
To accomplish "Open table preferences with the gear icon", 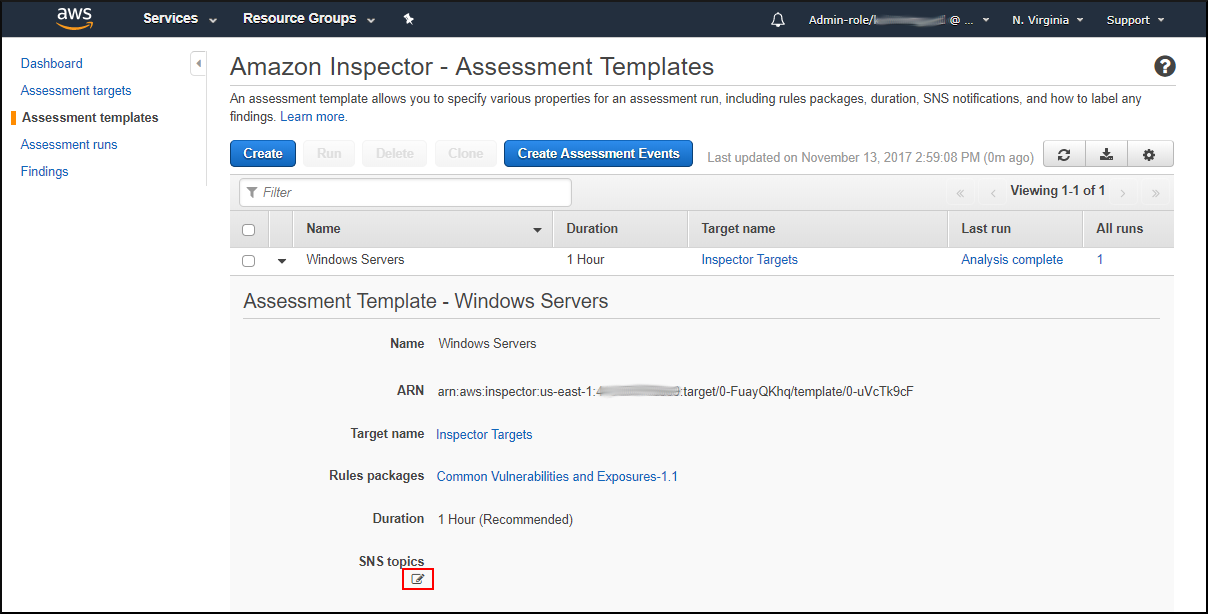I will 1149,154.
